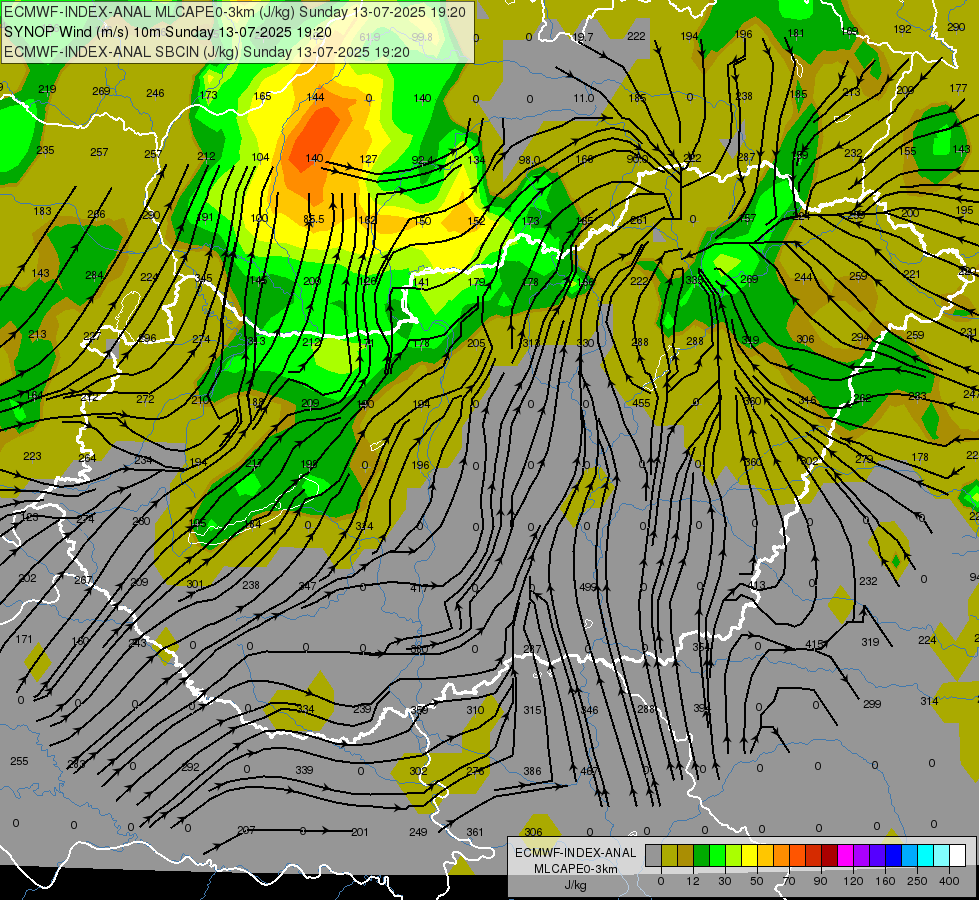Click the gray swatch in the legend
The image size is (979, 900).
tap(654, 855)
